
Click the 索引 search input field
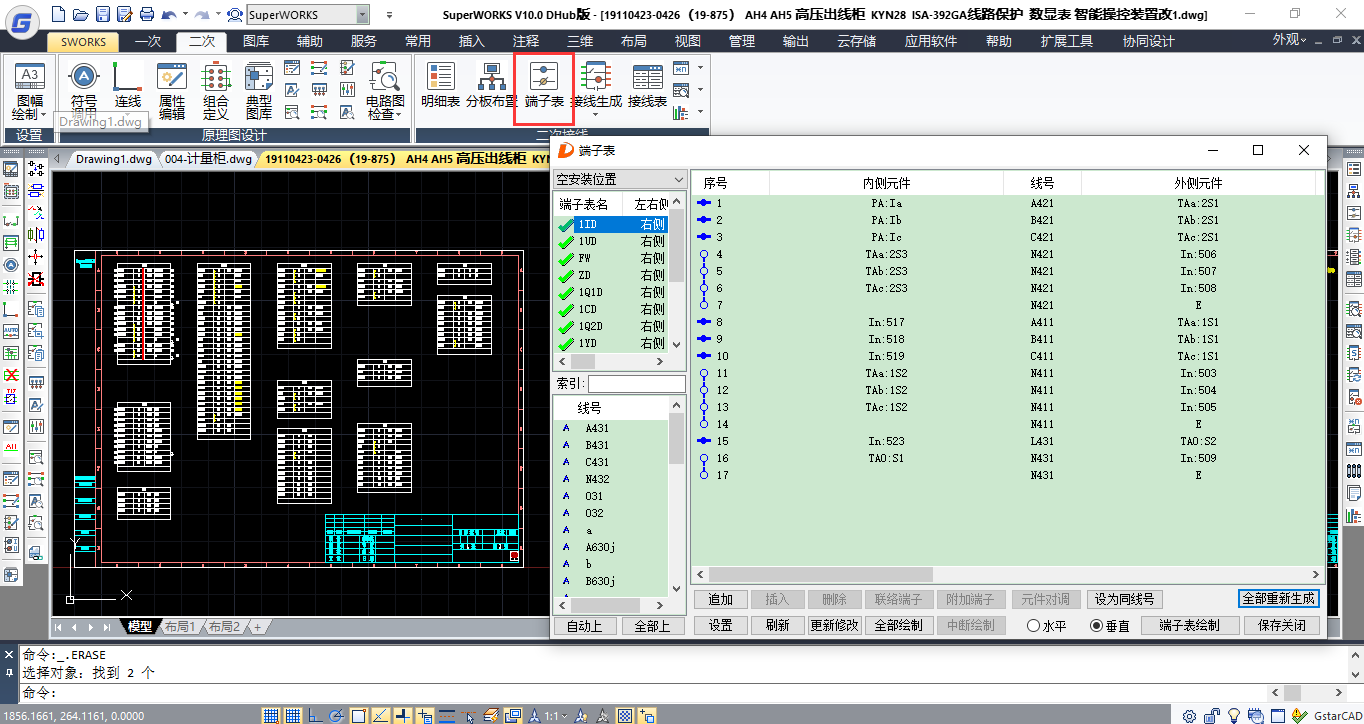pos(636,384)
